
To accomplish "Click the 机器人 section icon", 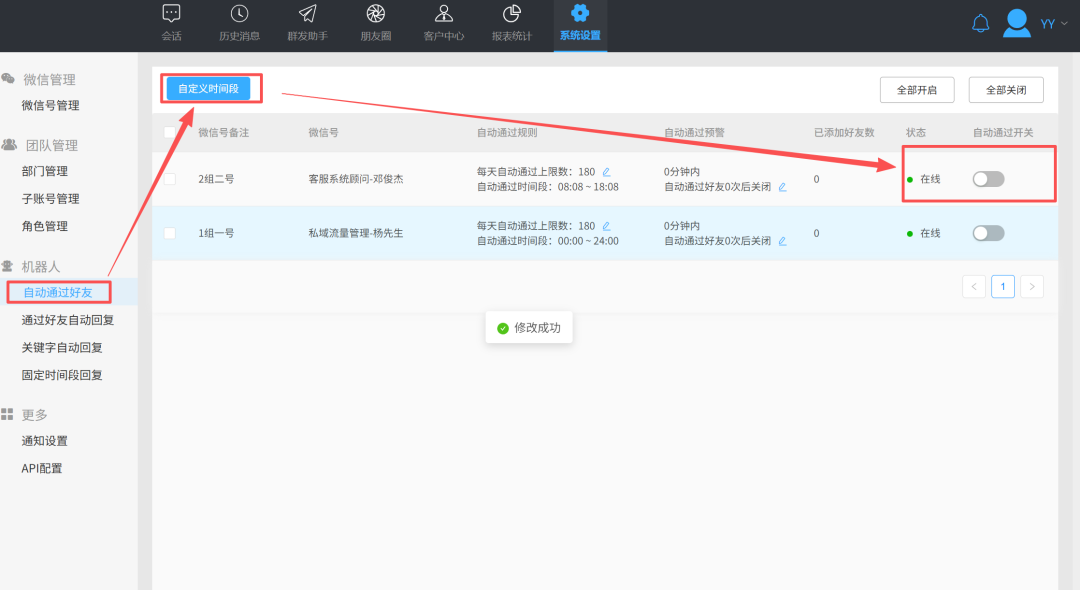I will point(8,266).
